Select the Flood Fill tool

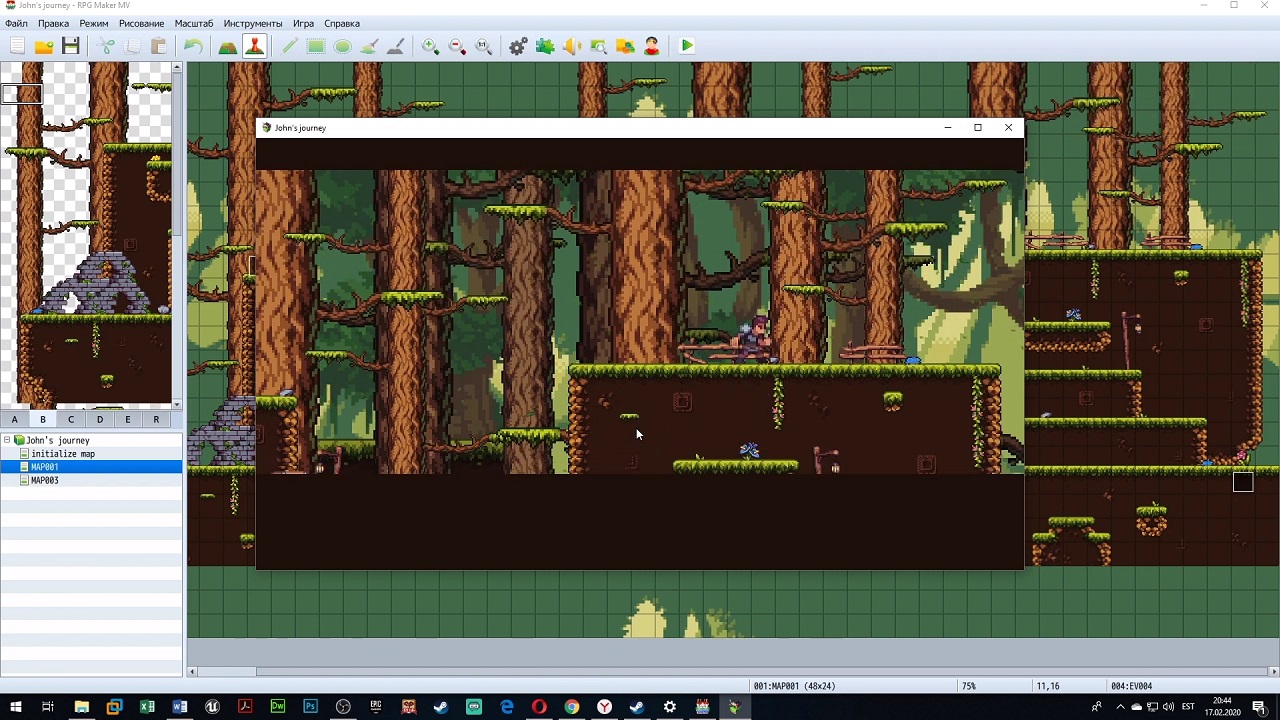click(369, 46)
